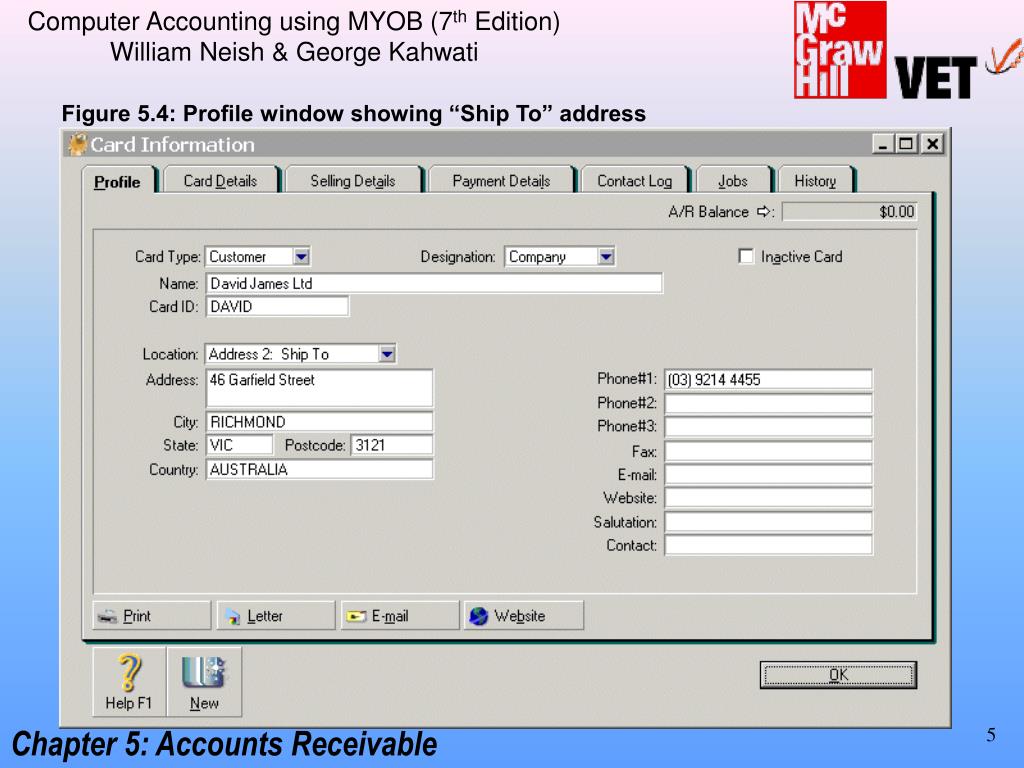
Task: Click the New card icon button
Action: tap(204, 681)
